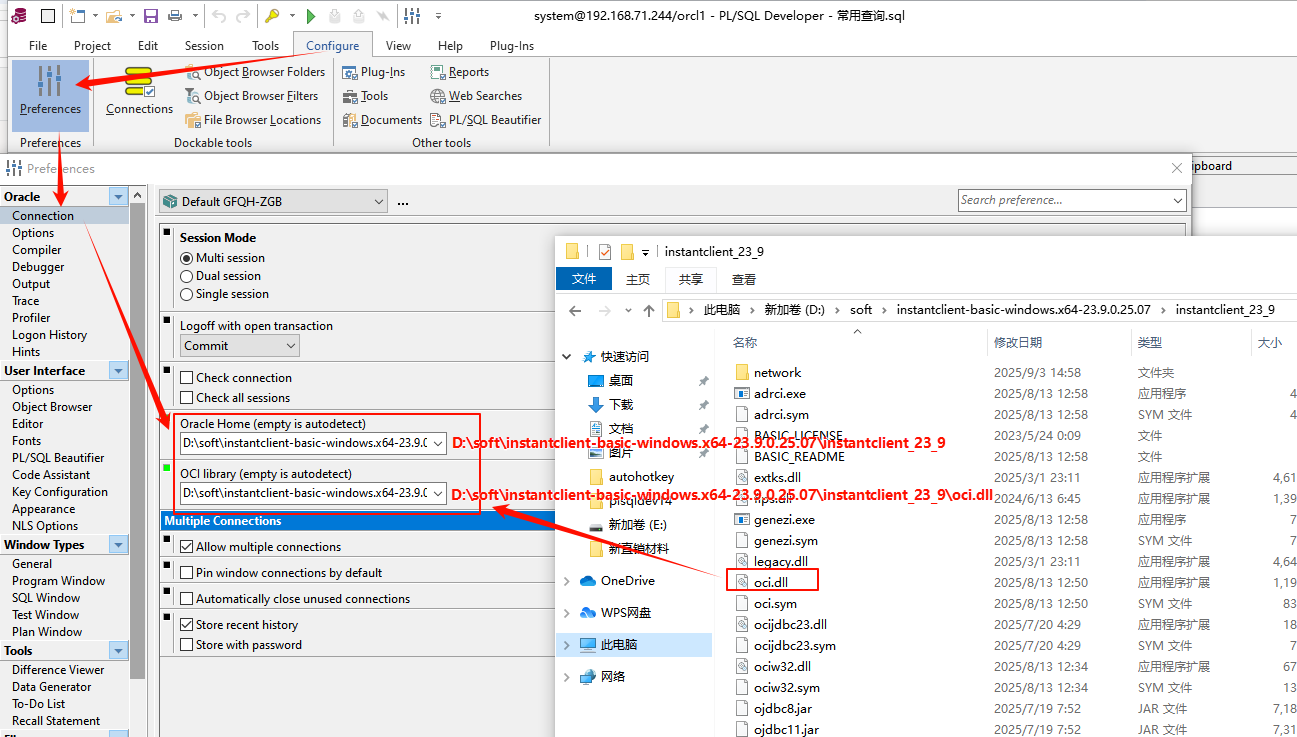Select the oci.dll file in Explorer
The height and width of the screenshot is (737, 1297).
[x=771, y=582]
